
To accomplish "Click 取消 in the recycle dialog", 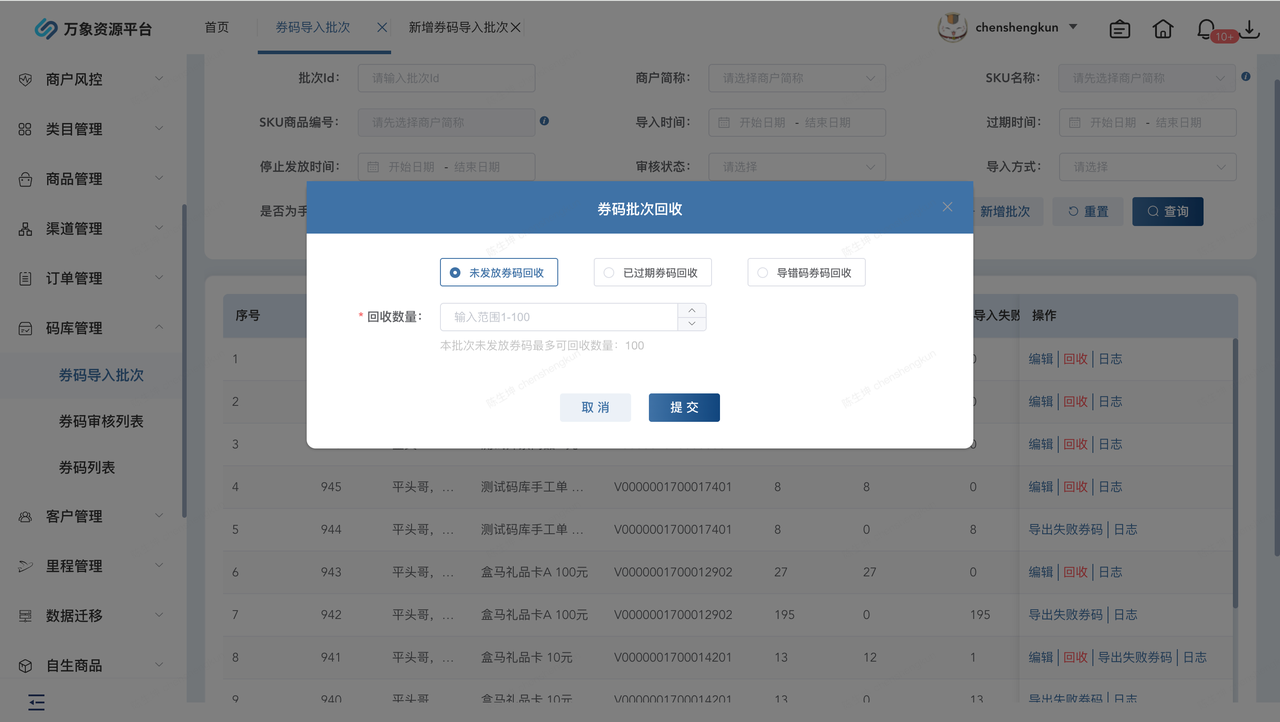I will click(595, 407).
